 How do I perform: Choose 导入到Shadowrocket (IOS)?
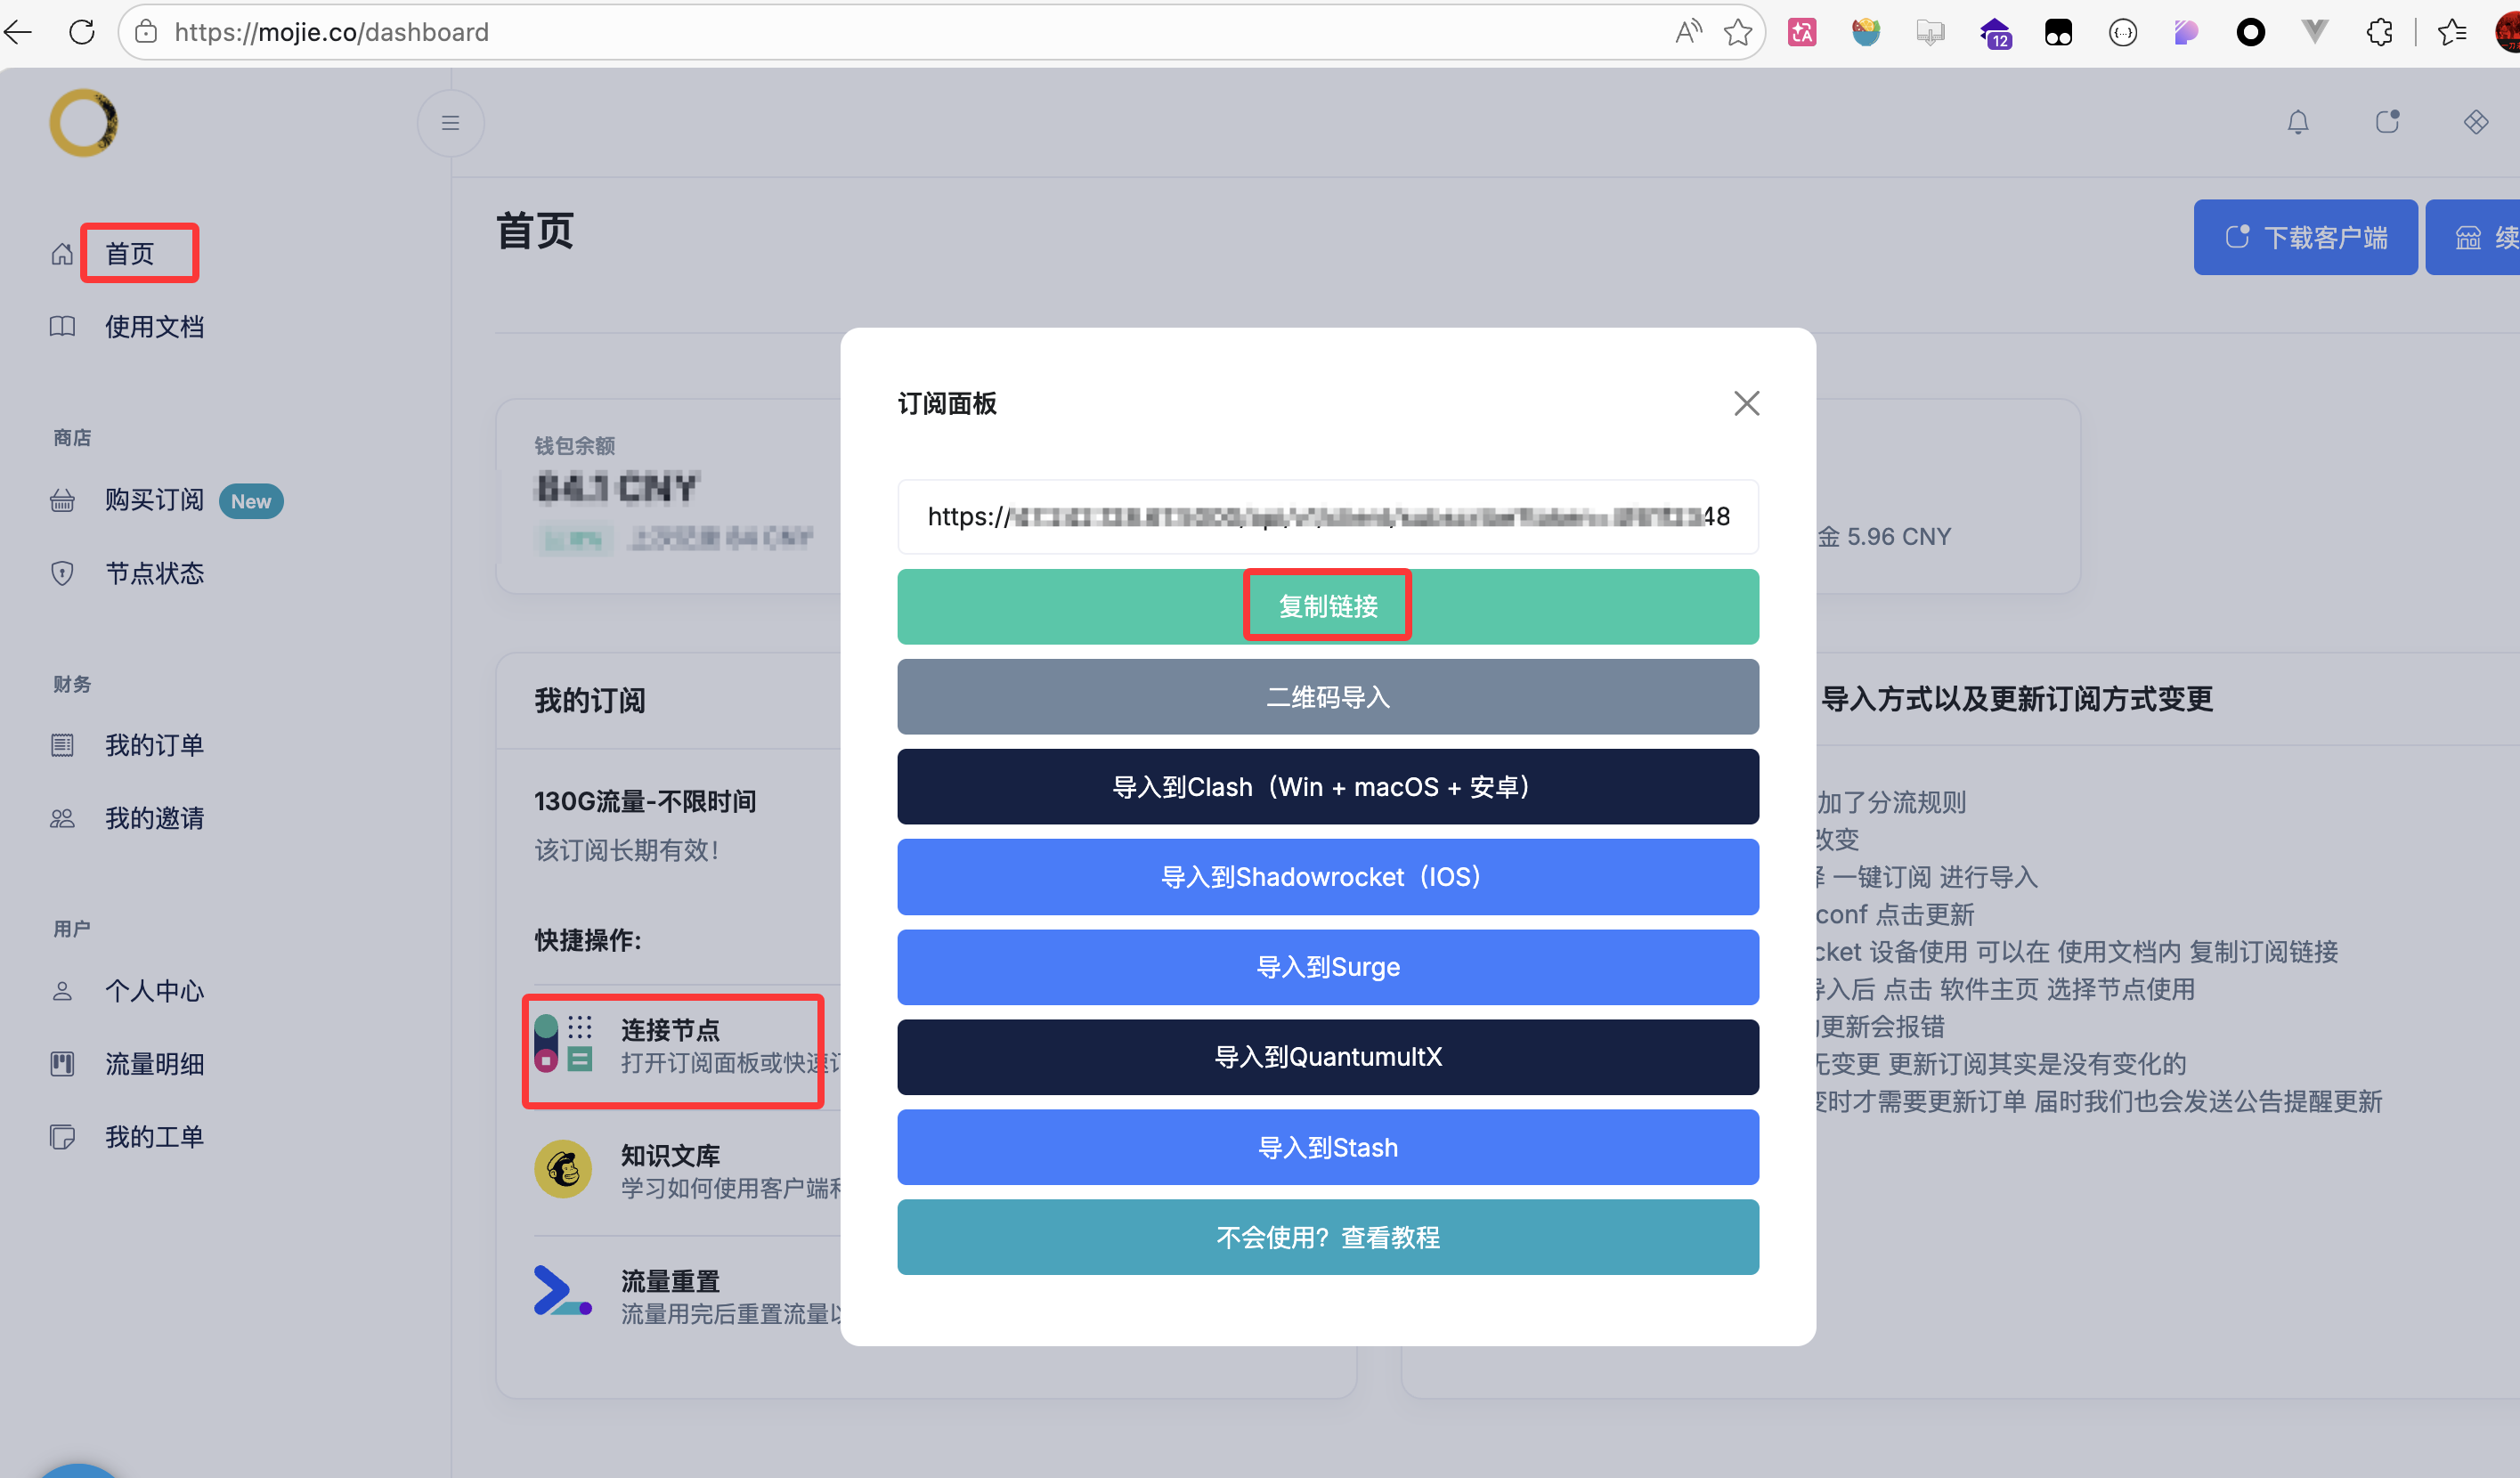pos(1327,876)
